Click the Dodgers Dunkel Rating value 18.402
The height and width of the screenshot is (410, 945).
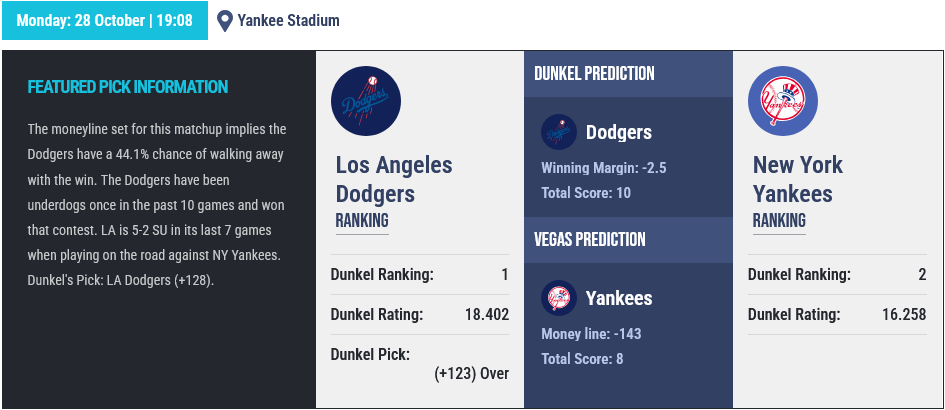(487, 315)
